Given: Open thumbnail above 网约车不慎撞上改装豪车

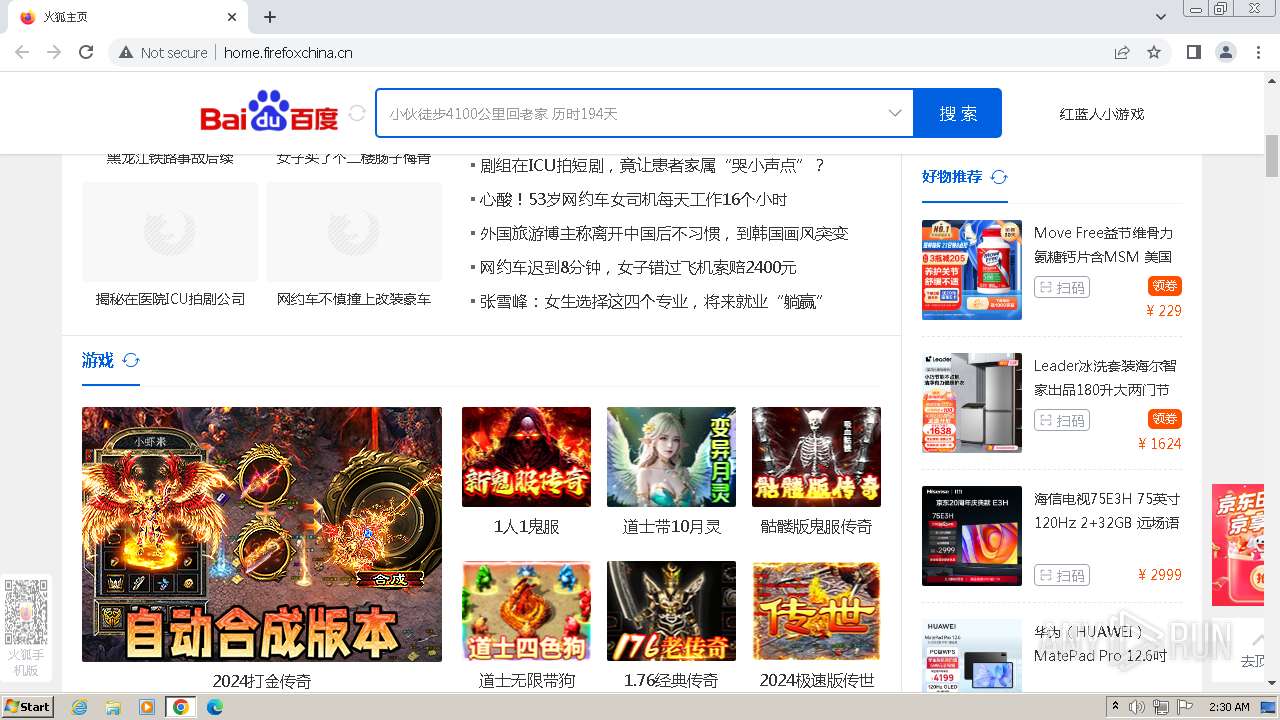Looking at the screenshot, I should click(354, 232).
